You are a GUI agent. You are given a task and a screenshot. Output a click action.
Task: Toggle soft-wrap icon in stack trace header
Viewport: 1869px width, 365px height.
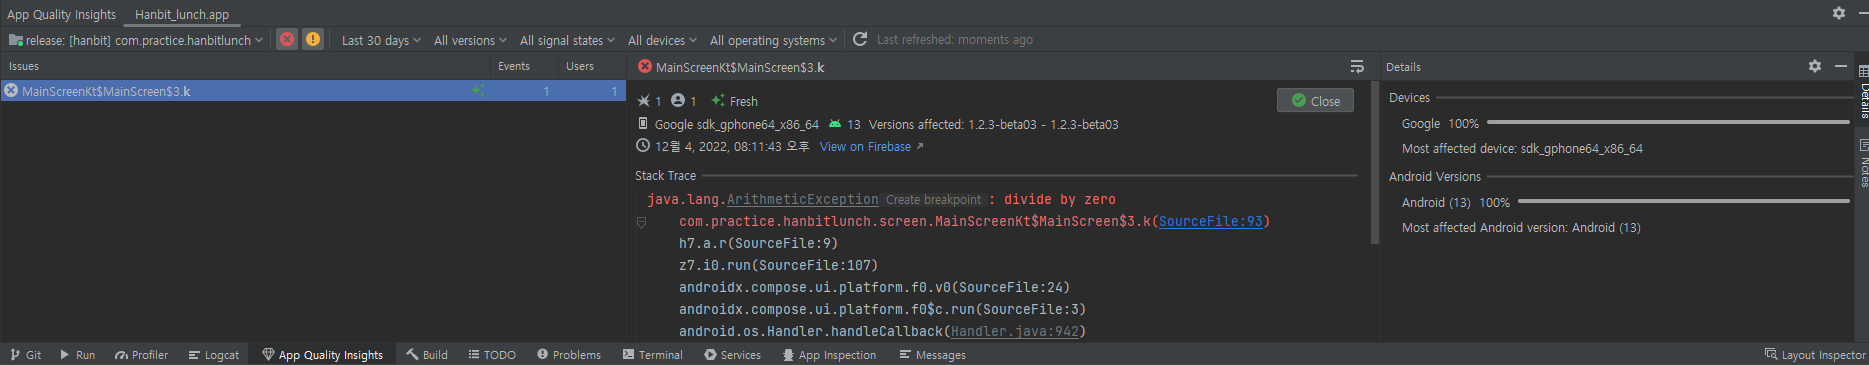point(1357,67)
